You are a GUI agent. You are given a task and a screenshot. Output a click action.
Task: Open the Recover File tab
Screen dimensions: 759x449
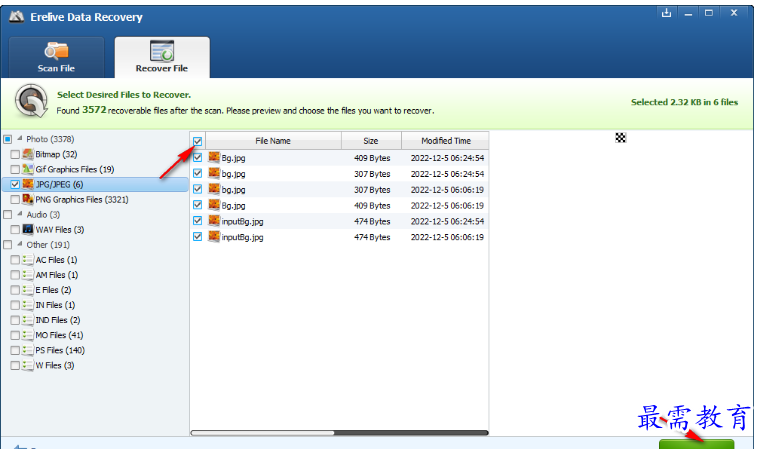[x=162, y=57]
